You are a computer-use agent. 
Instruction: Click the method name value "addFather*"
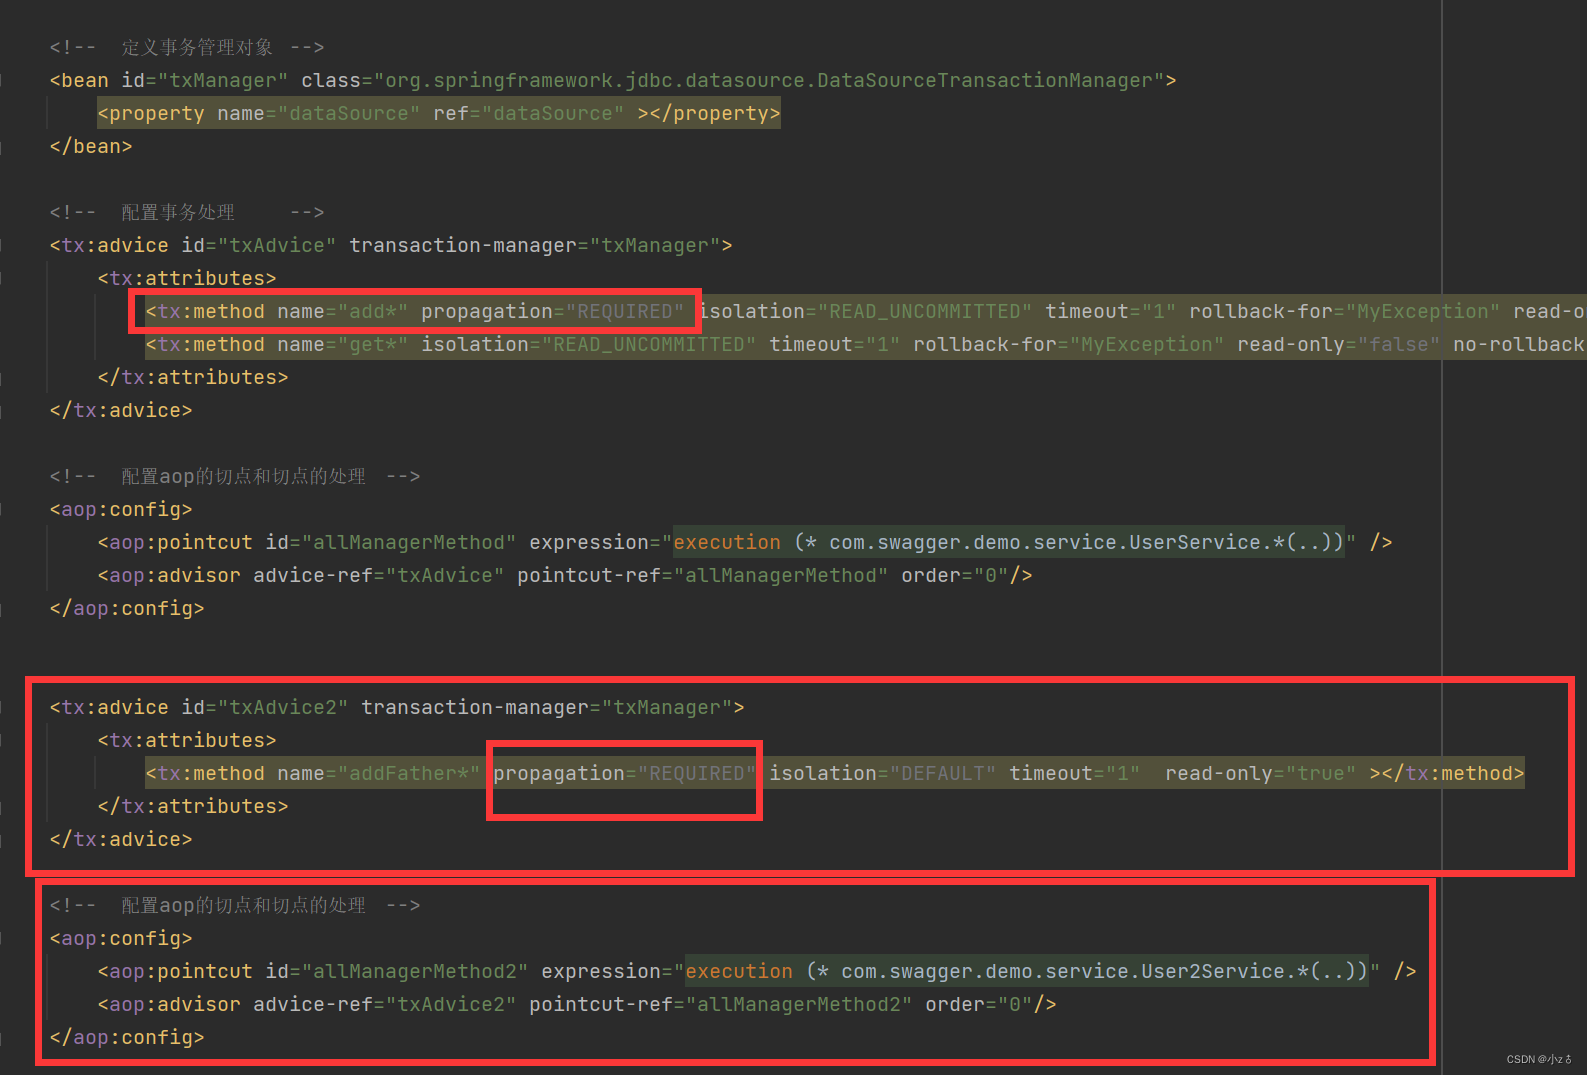[409, 773]
